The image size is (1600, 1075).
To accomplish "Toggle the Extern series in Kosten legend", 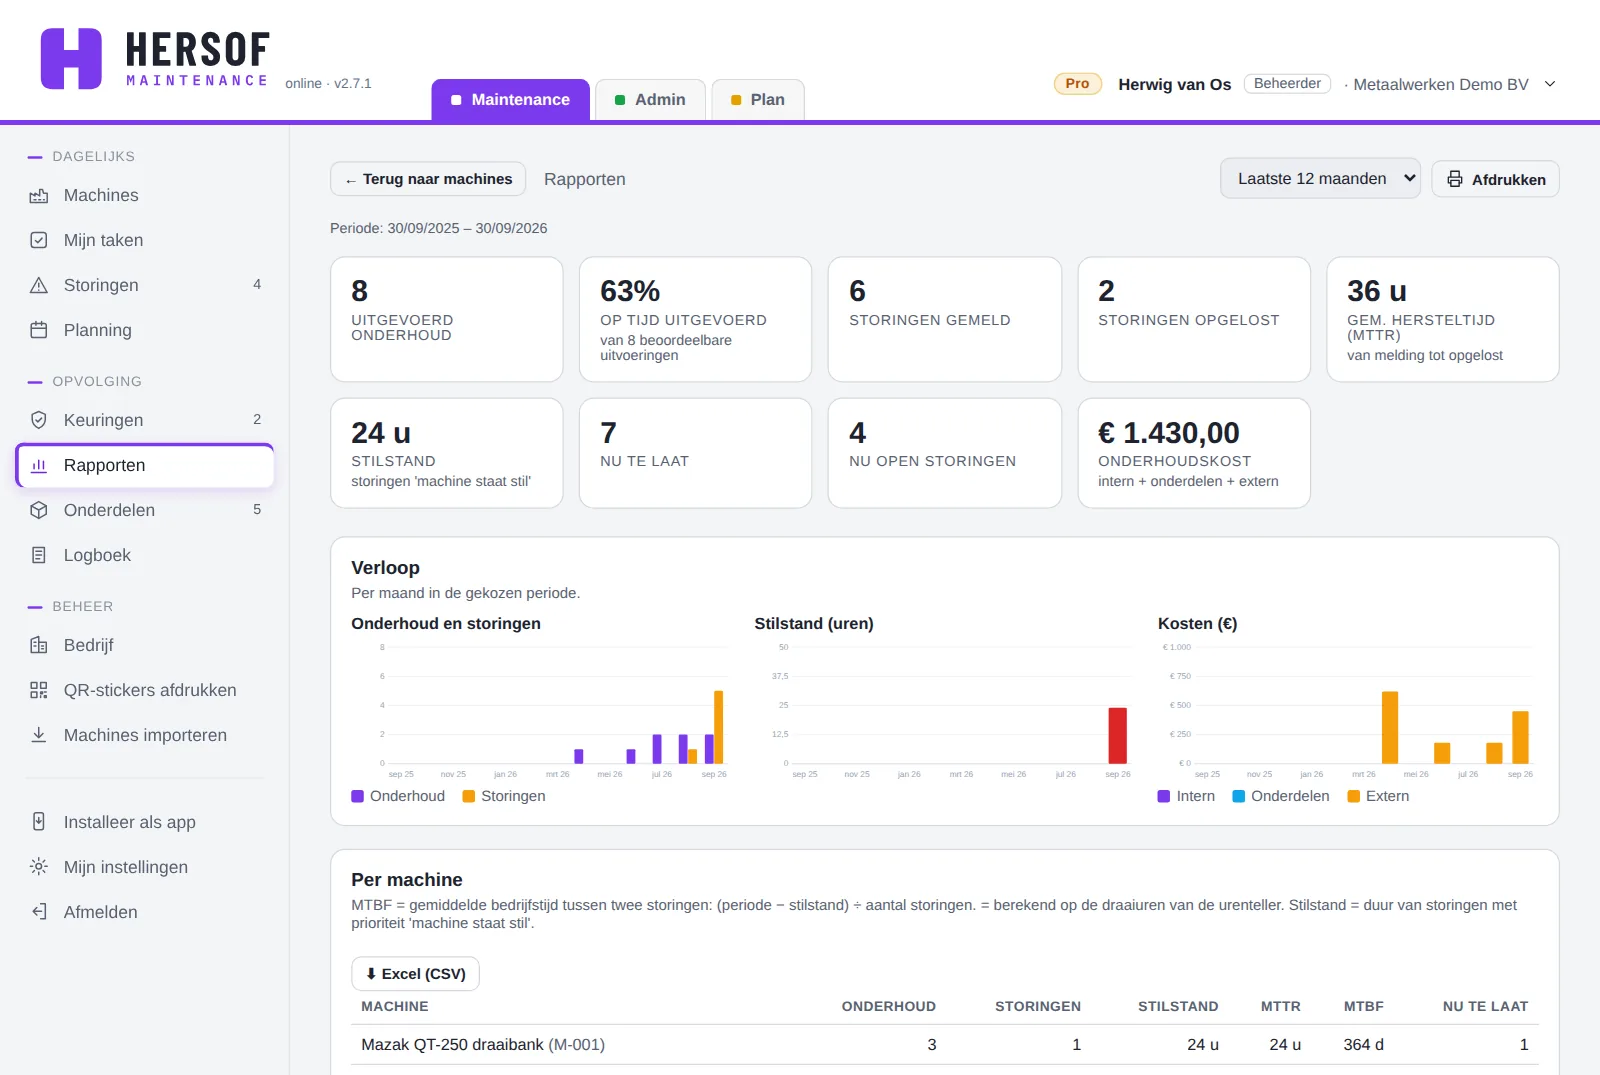I will point(1378,797).
